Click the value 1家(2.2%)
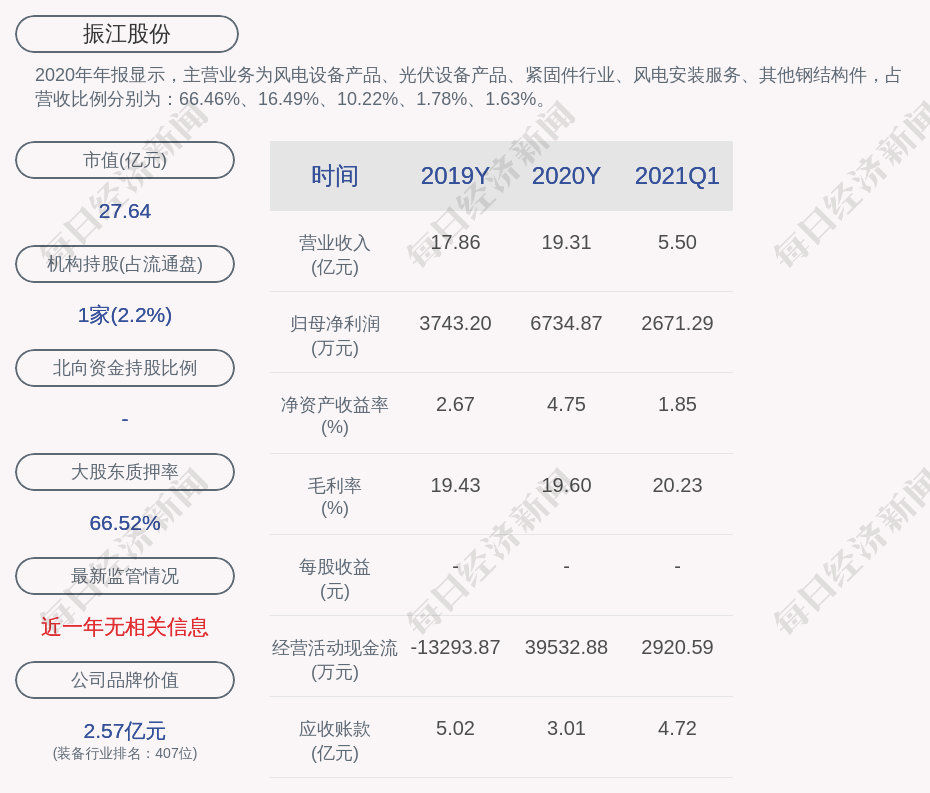 coord(125,315)
